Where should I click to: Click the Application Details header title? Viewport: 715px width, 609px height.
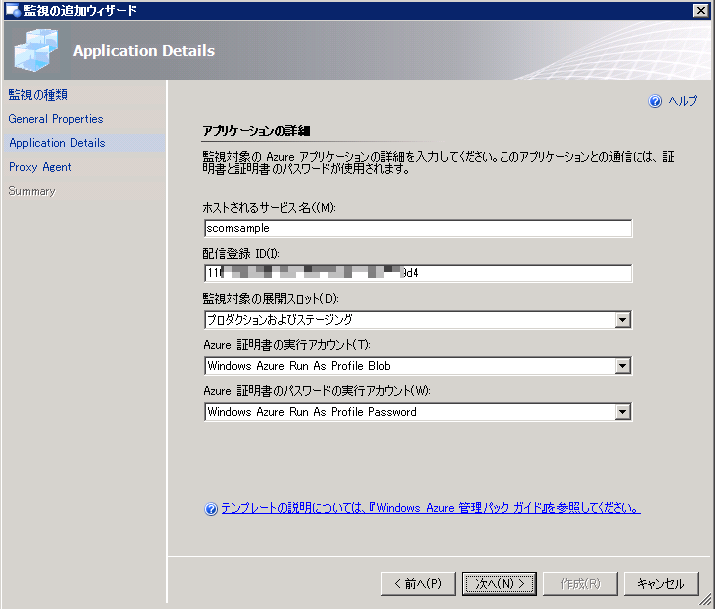click(144, 51)
